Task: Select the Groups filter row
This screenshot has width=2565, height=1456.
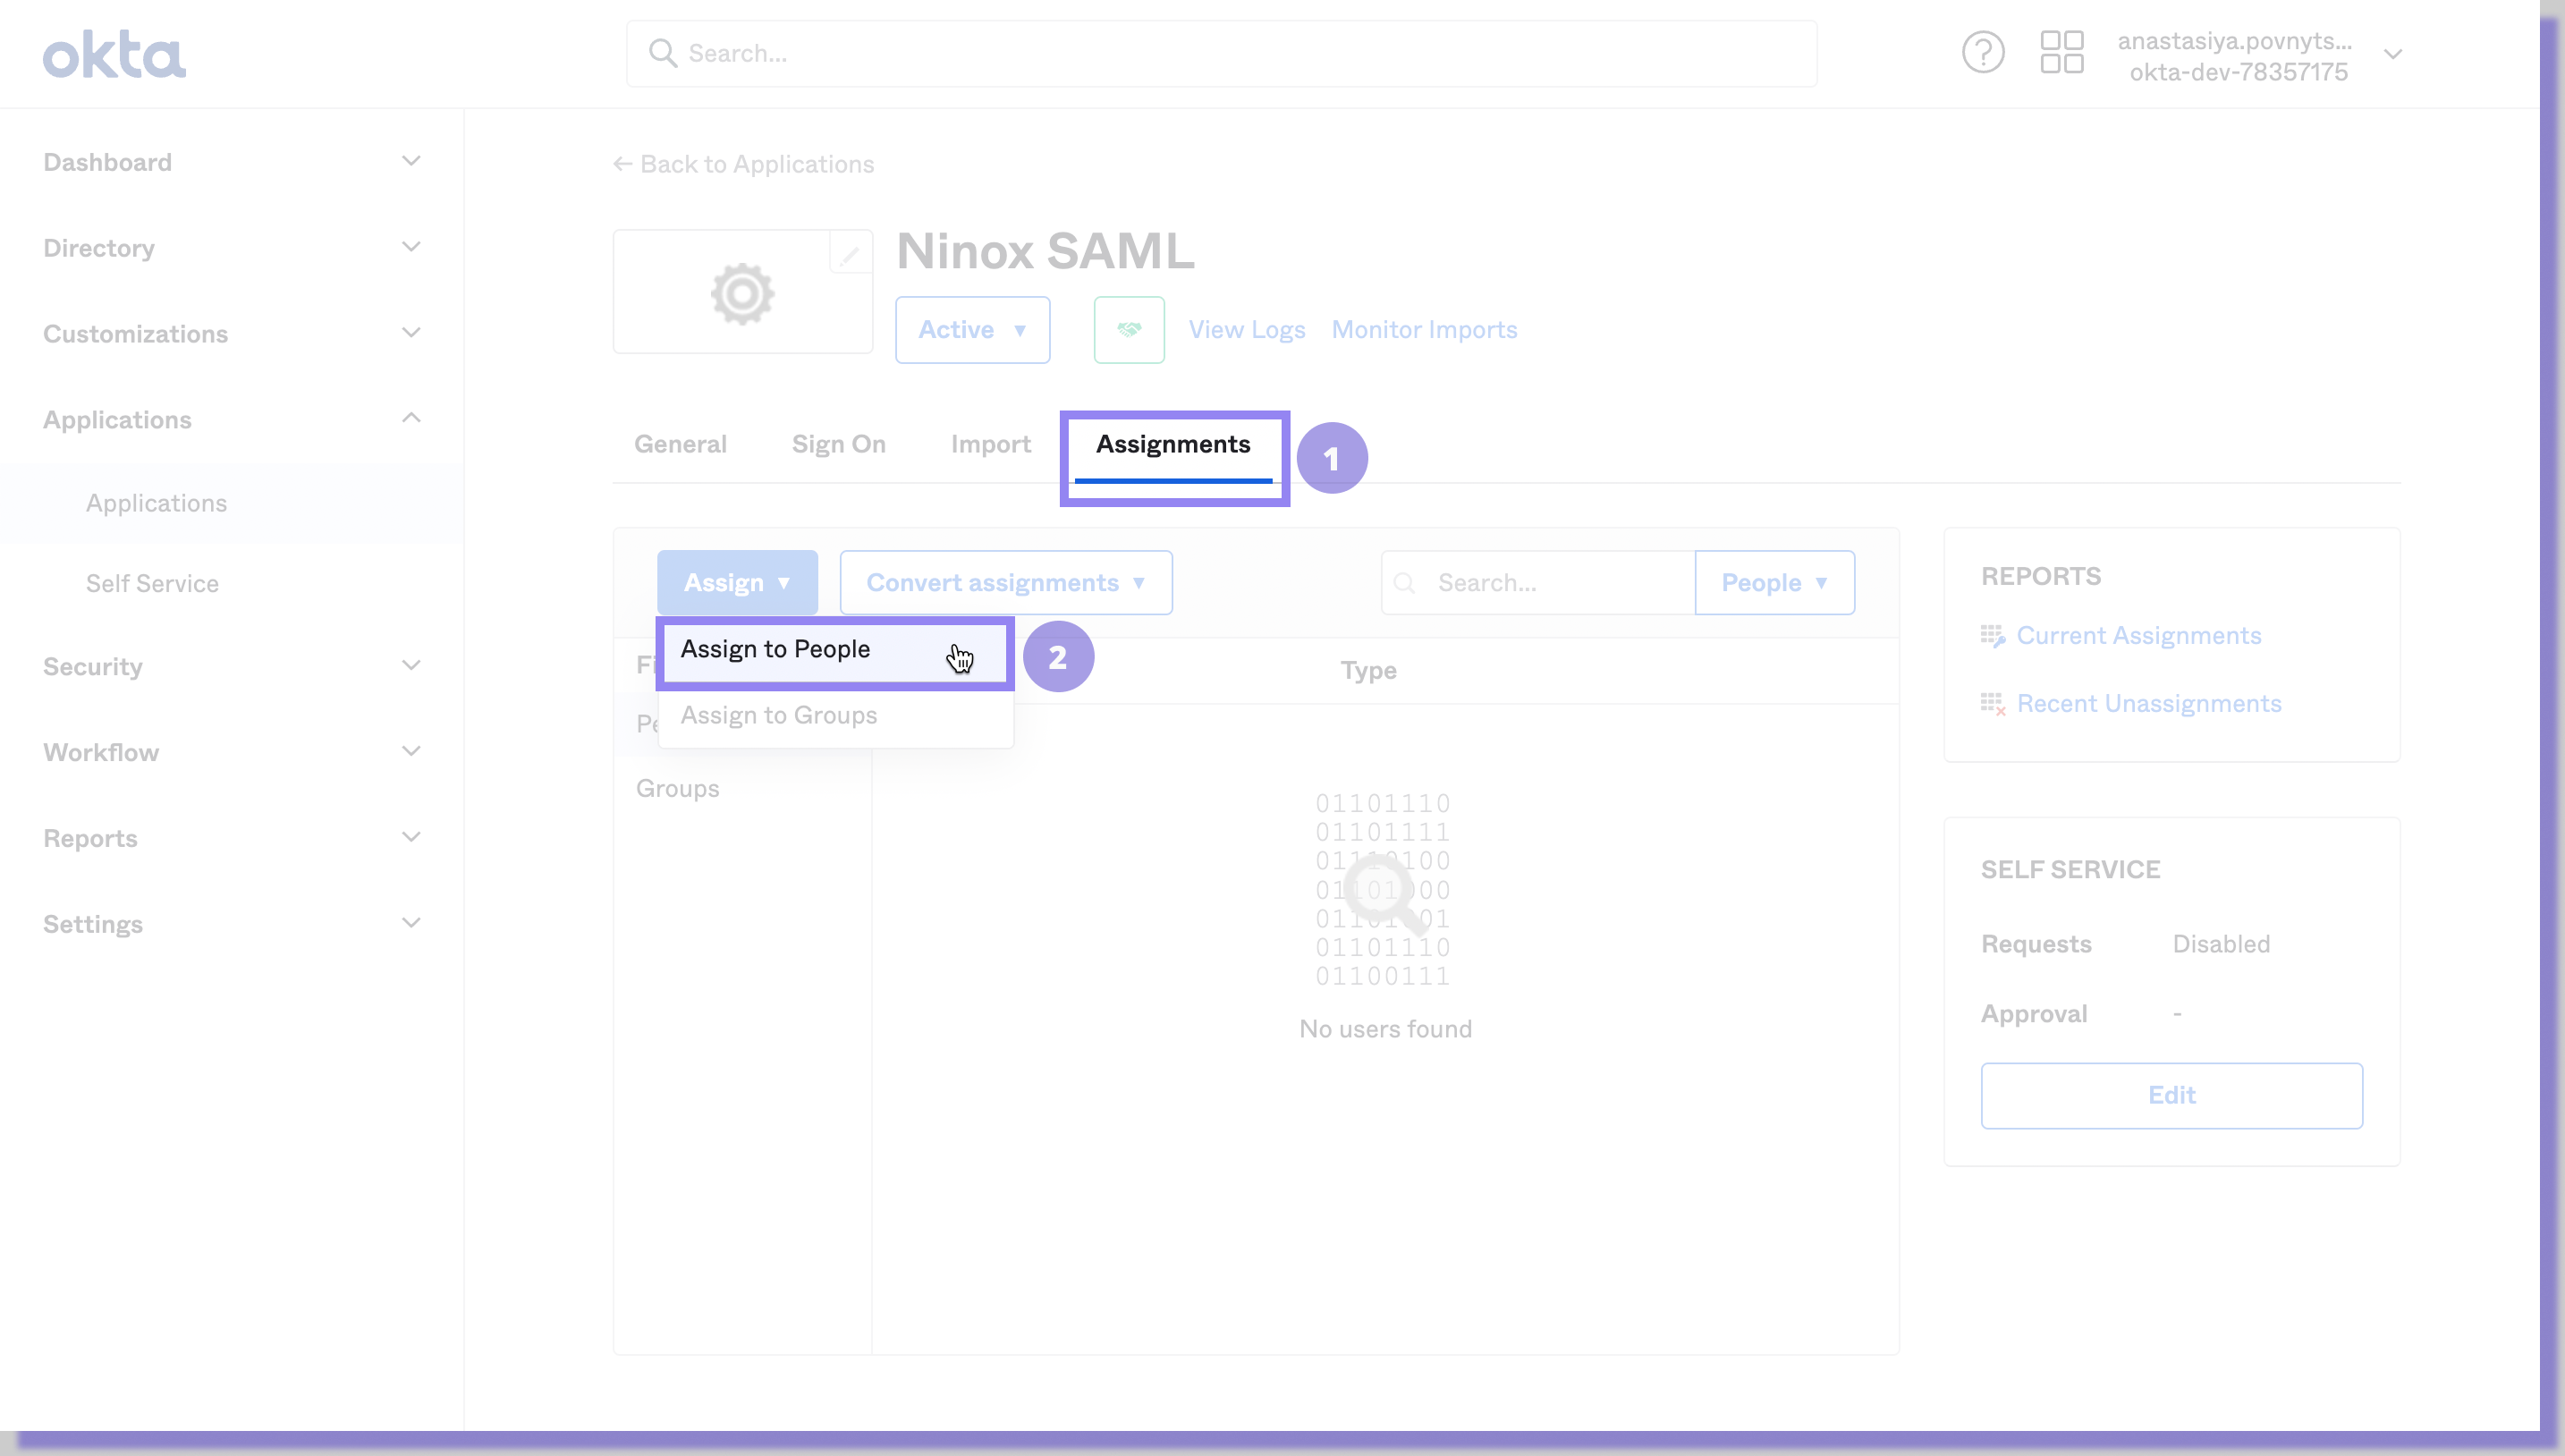Action: 742,789
